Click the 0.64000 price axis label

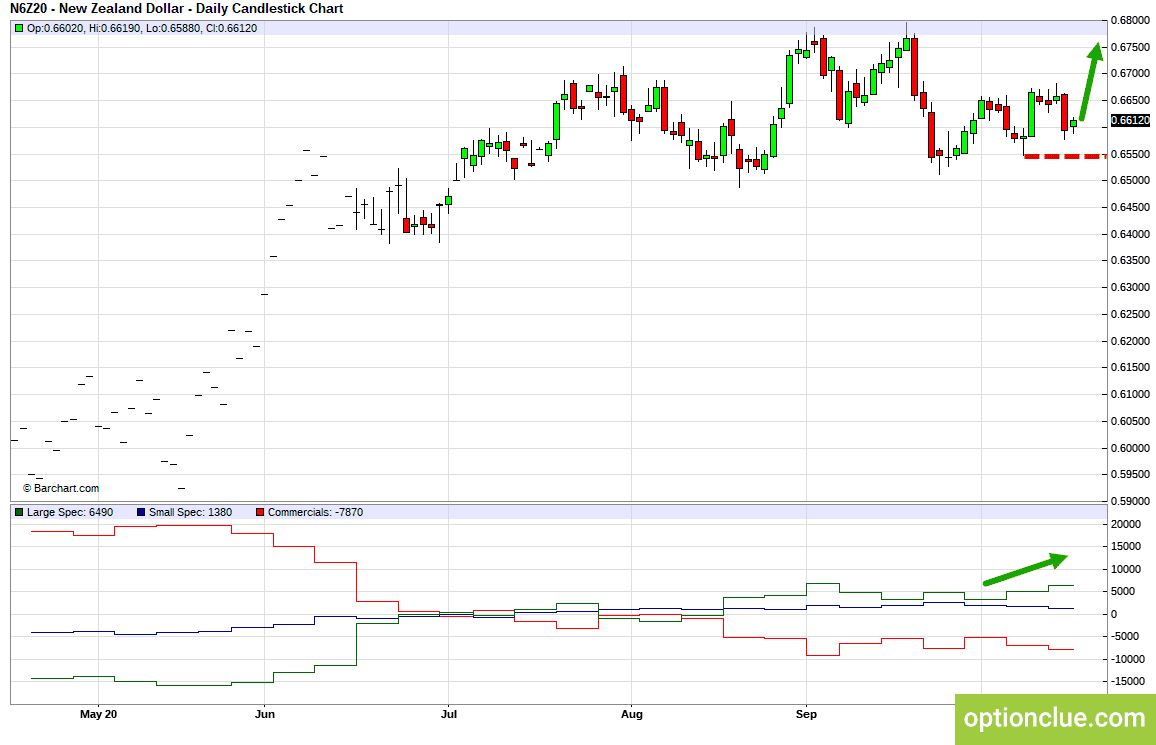(1130, 234)
